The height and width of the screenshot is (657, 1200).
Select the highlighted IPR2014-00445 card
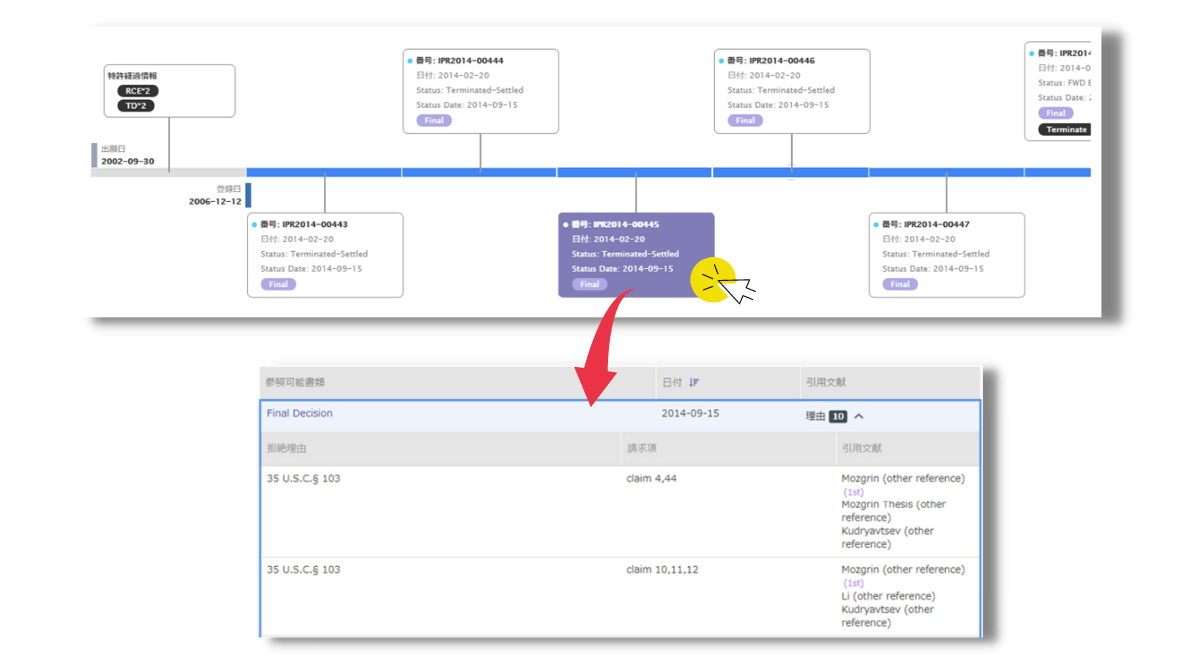point(636,255)
